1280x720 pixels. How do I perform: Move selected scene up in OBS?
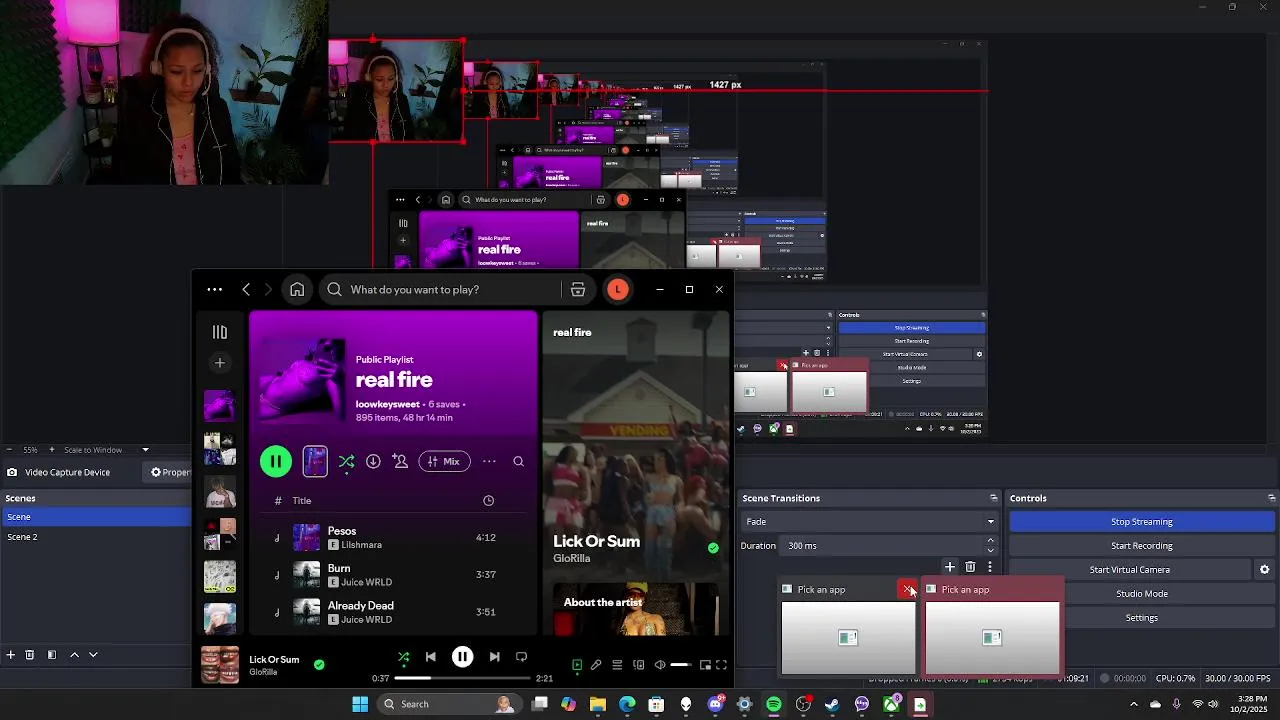(x=74, y=655)
